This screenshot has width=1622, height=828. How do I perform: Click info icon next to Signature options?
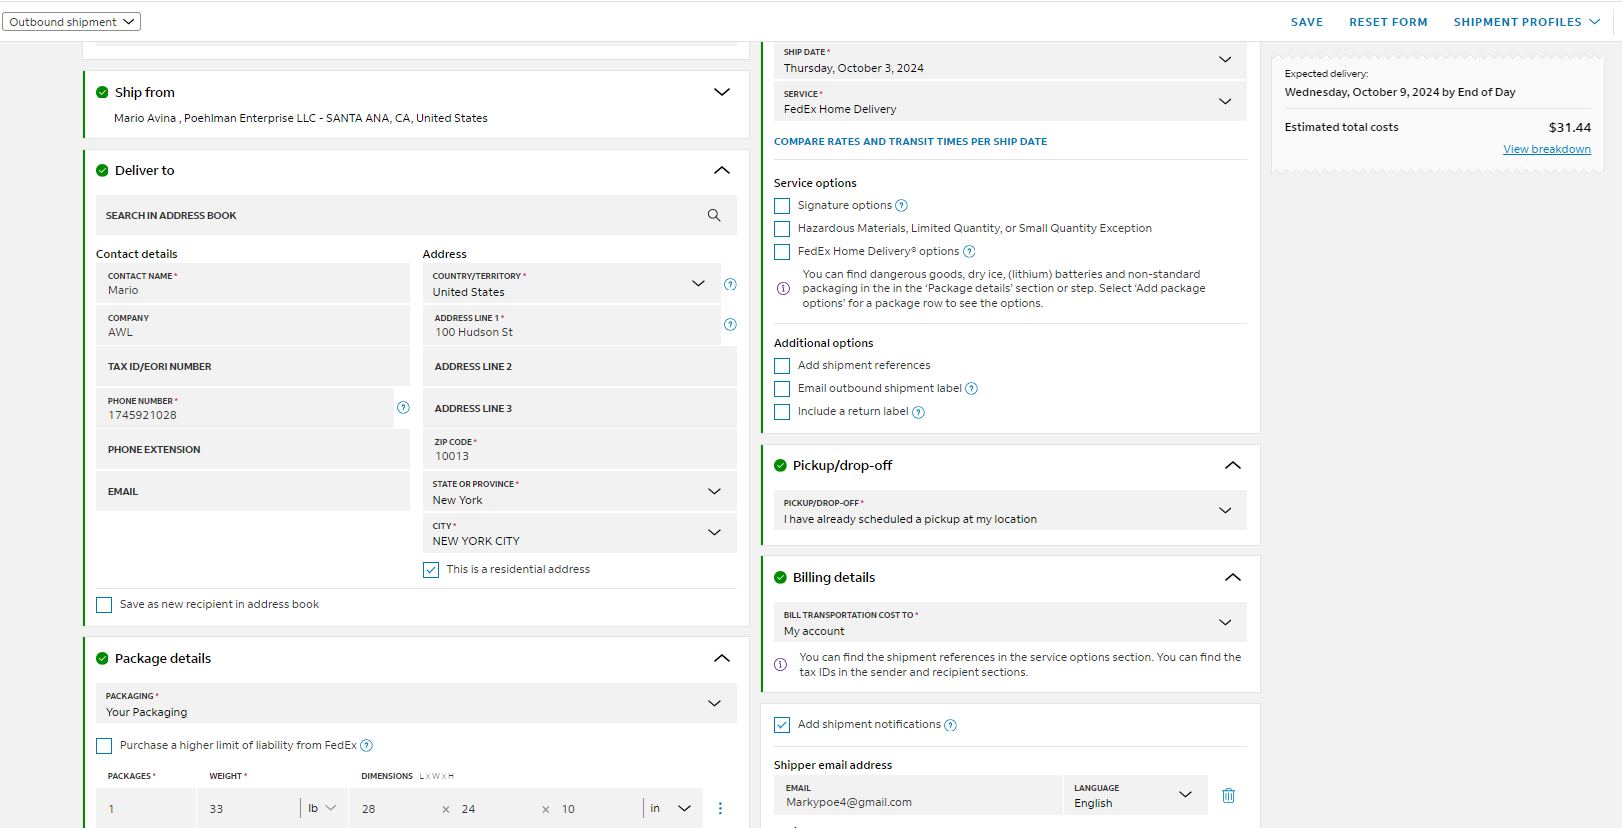coord(901,206)
